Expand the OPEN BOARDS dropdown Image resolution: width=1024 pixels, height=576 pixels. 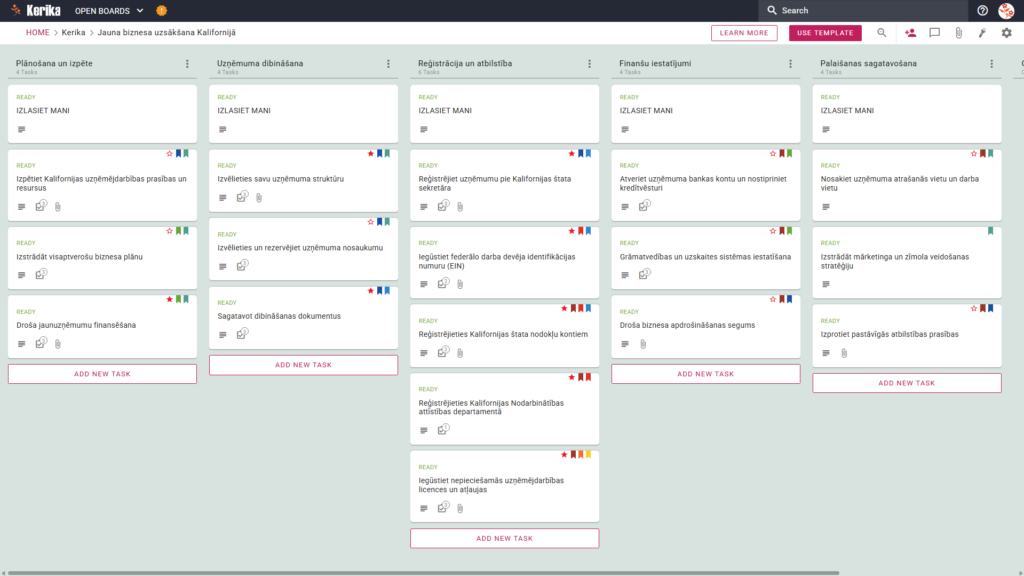[x=109, y=10]
